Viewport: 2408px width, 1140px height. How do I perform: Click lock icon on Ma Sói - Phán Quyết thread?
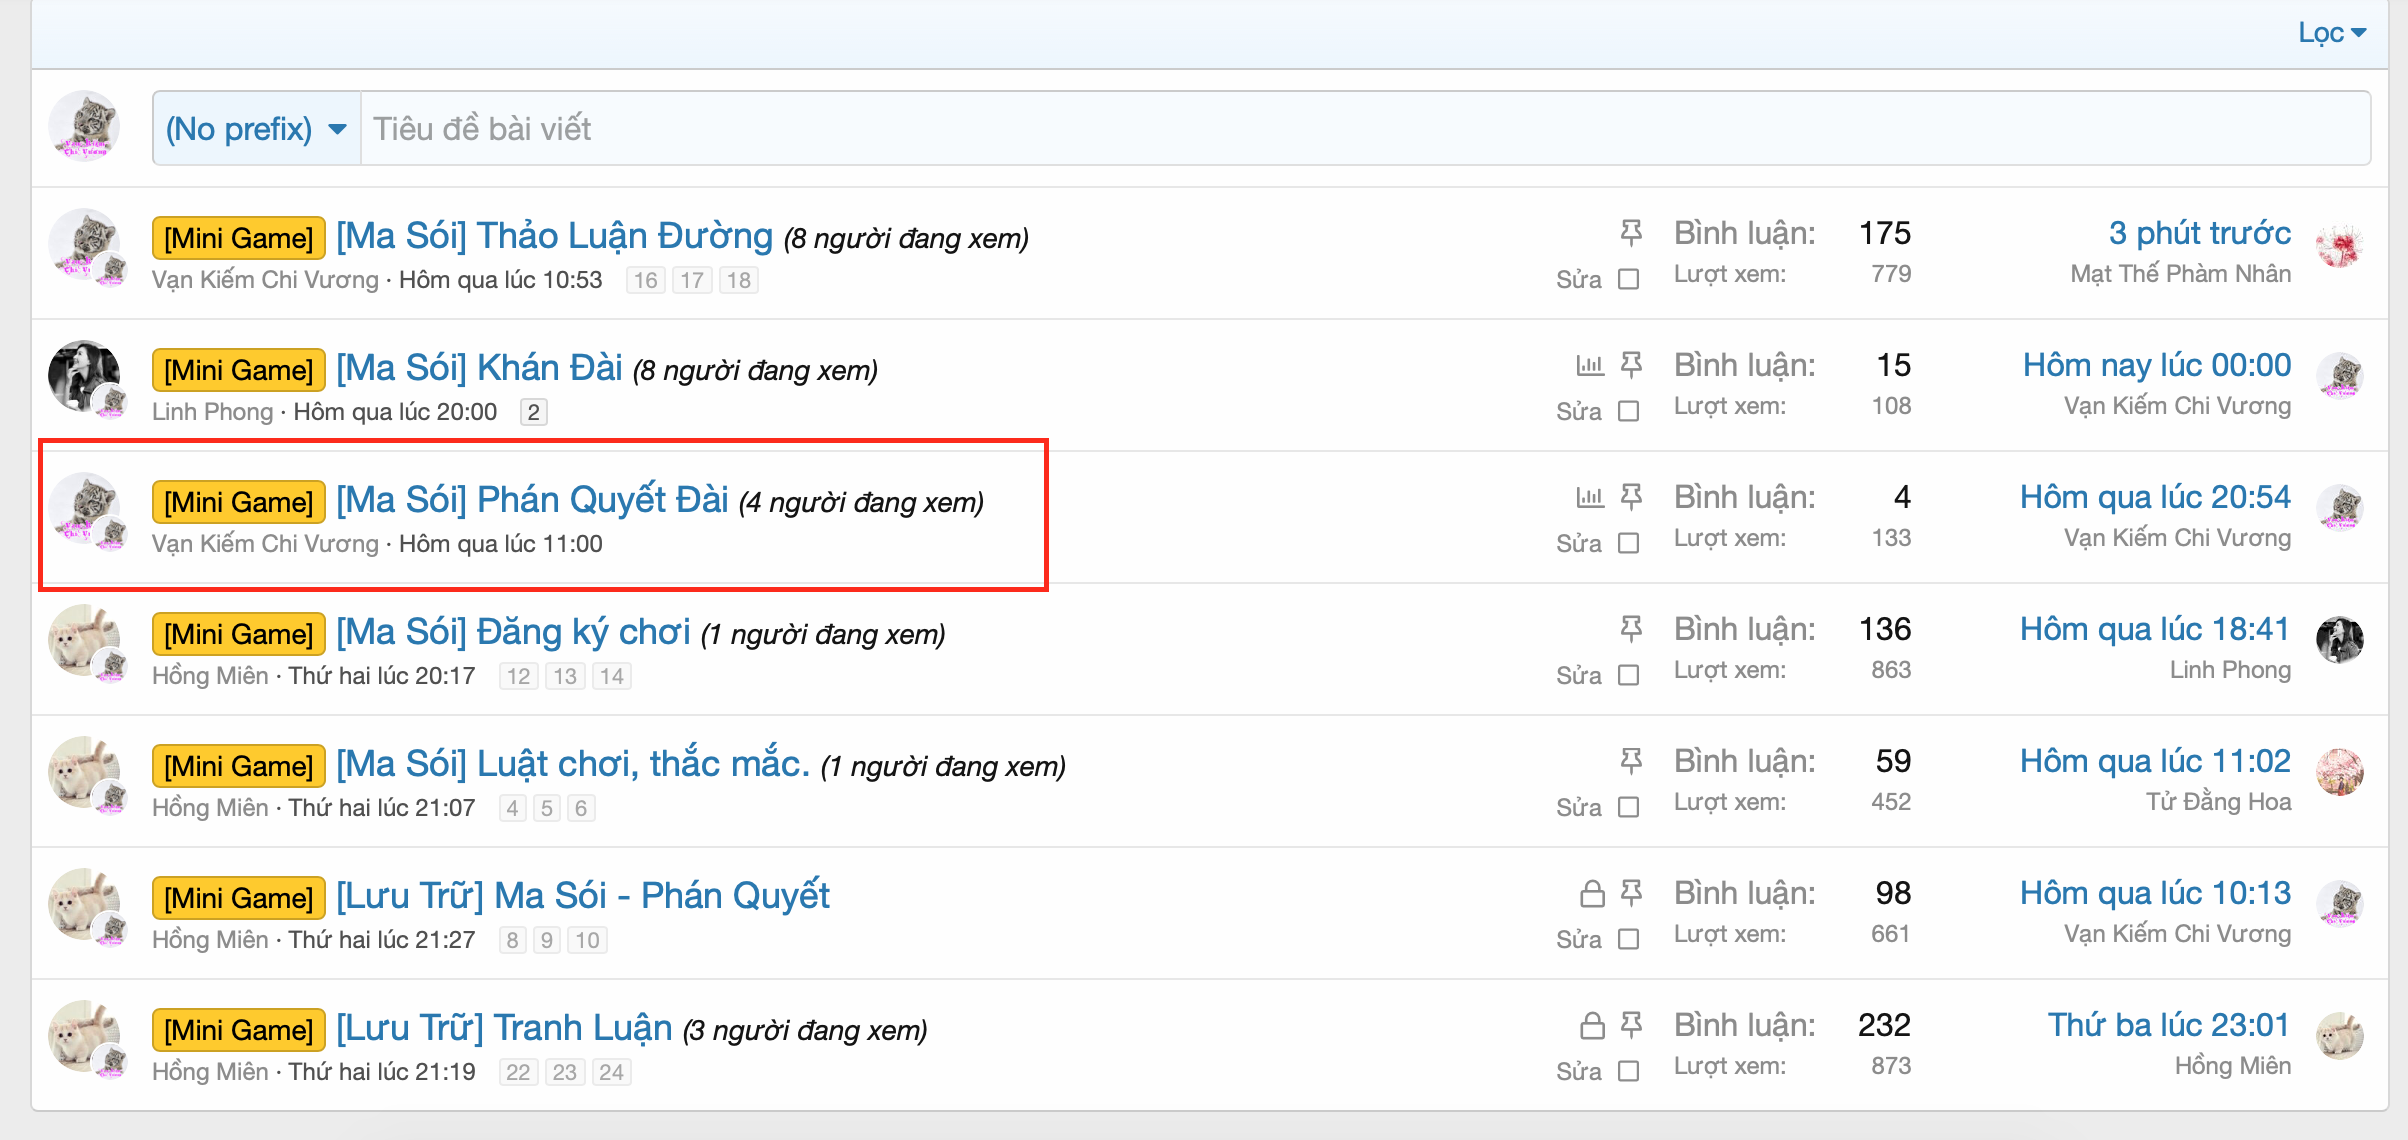(1592, 893)
